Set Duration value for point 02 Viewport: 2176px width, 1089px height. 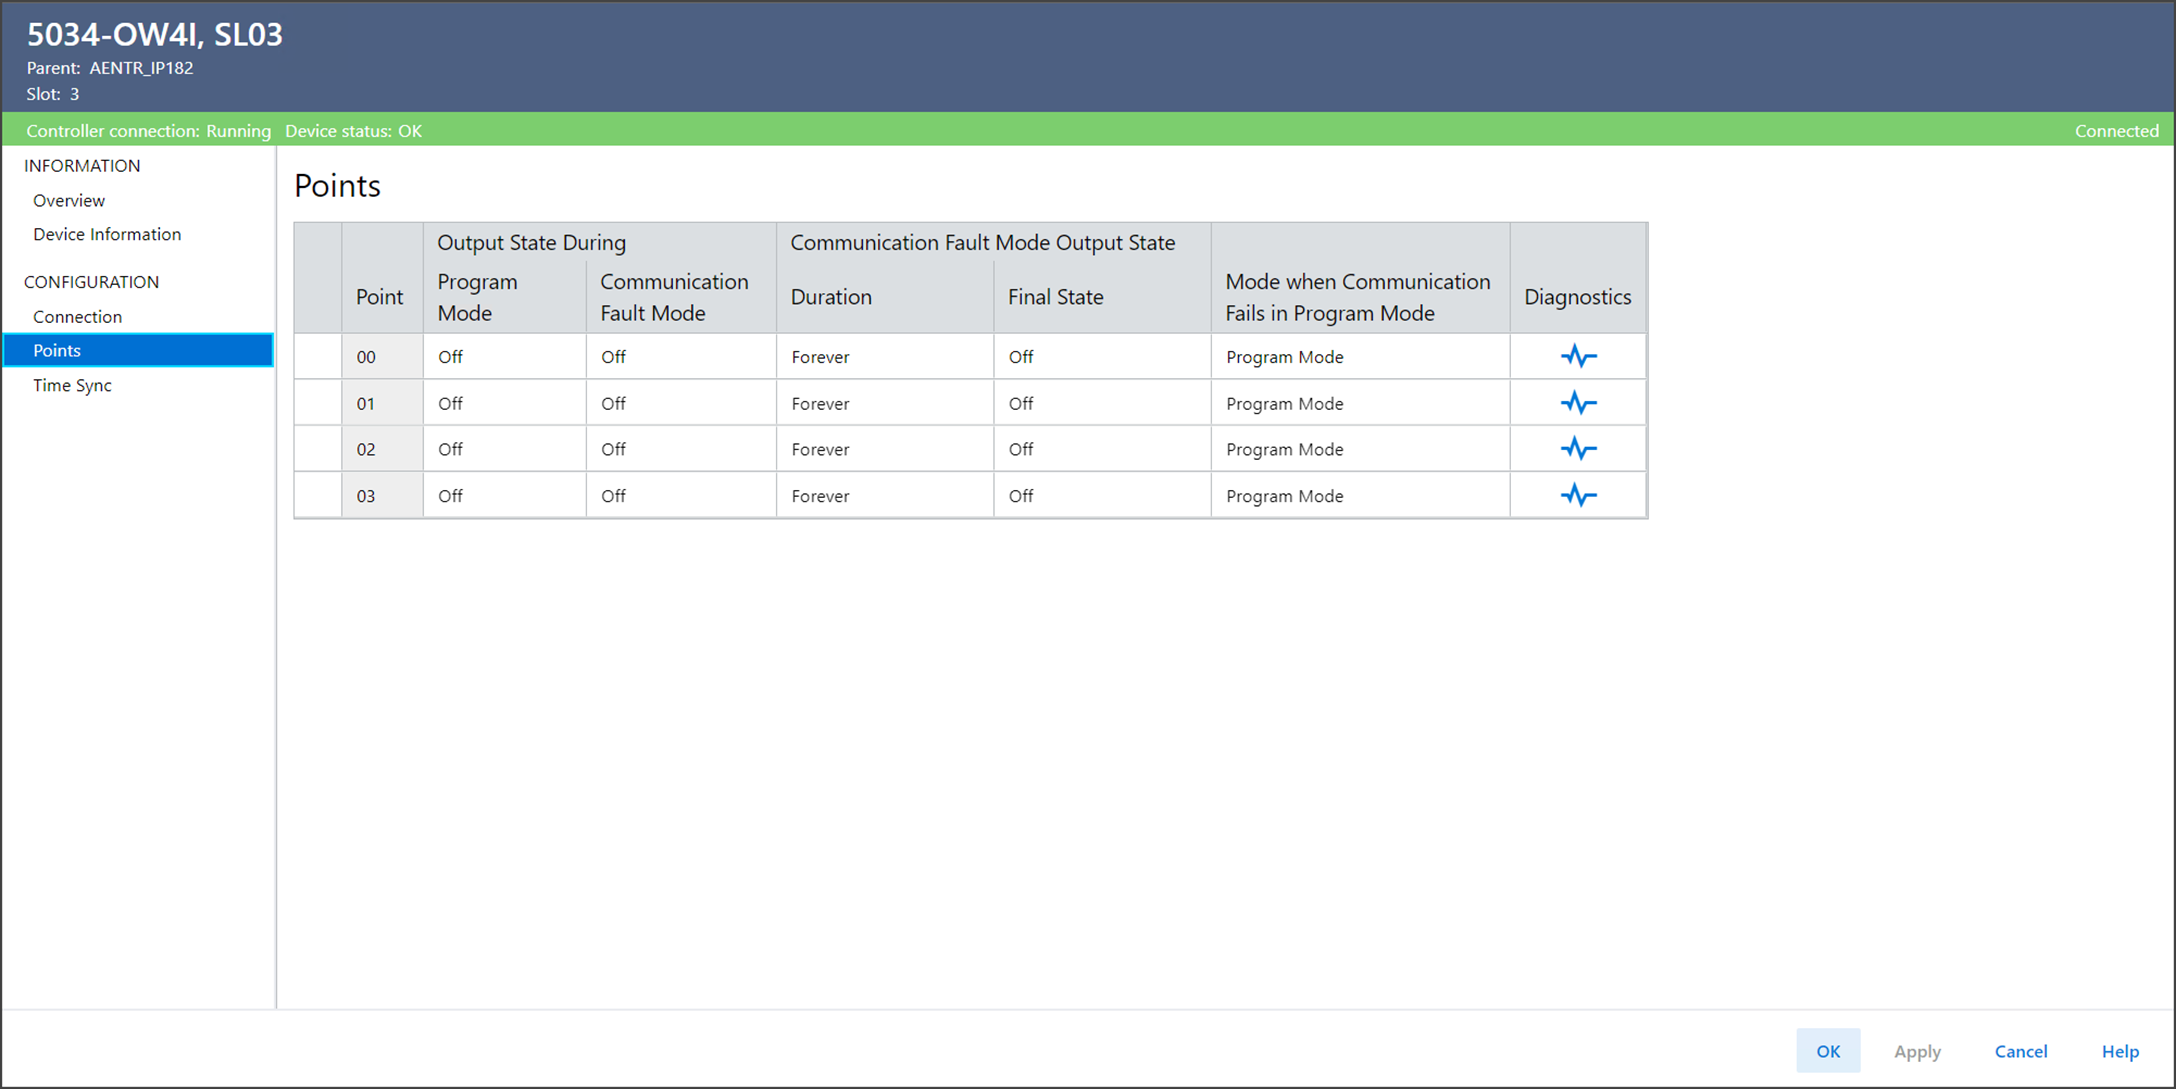pyautogui.click(x=884, y=449)
